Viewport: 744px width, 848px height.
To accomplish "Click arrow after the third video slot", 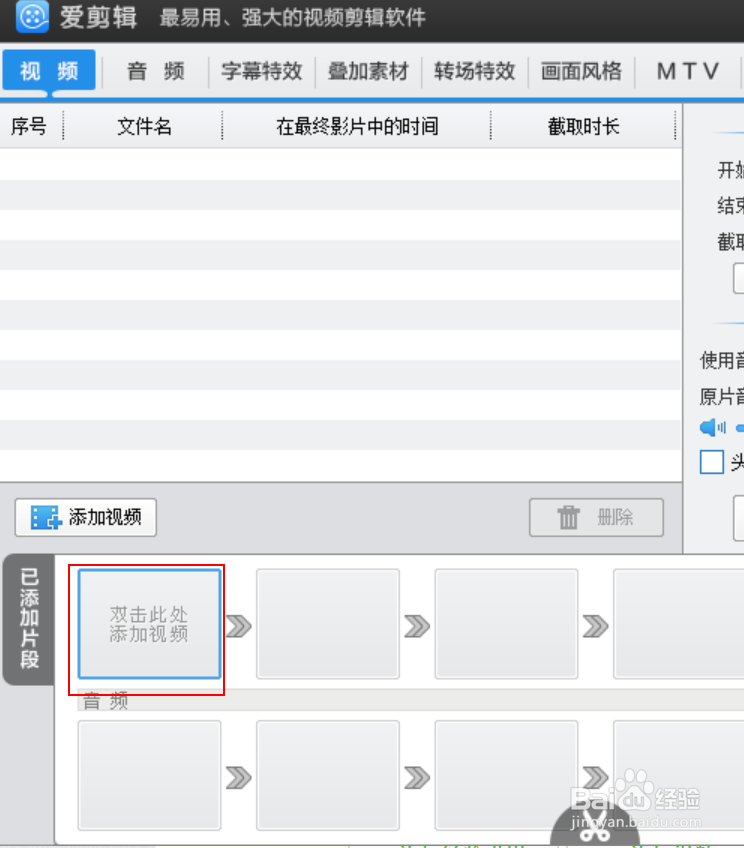I will pos(595,626).
